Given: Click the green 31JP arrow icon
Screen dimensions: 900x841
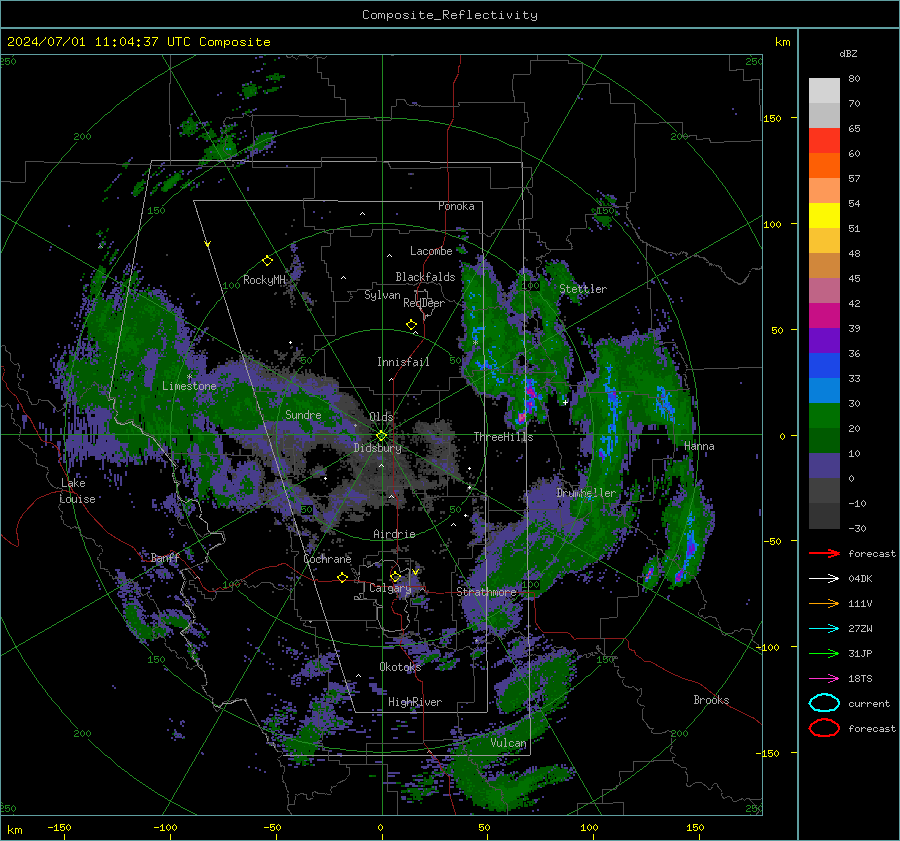Looking at the screenshot, I should [x=824, y=653].
